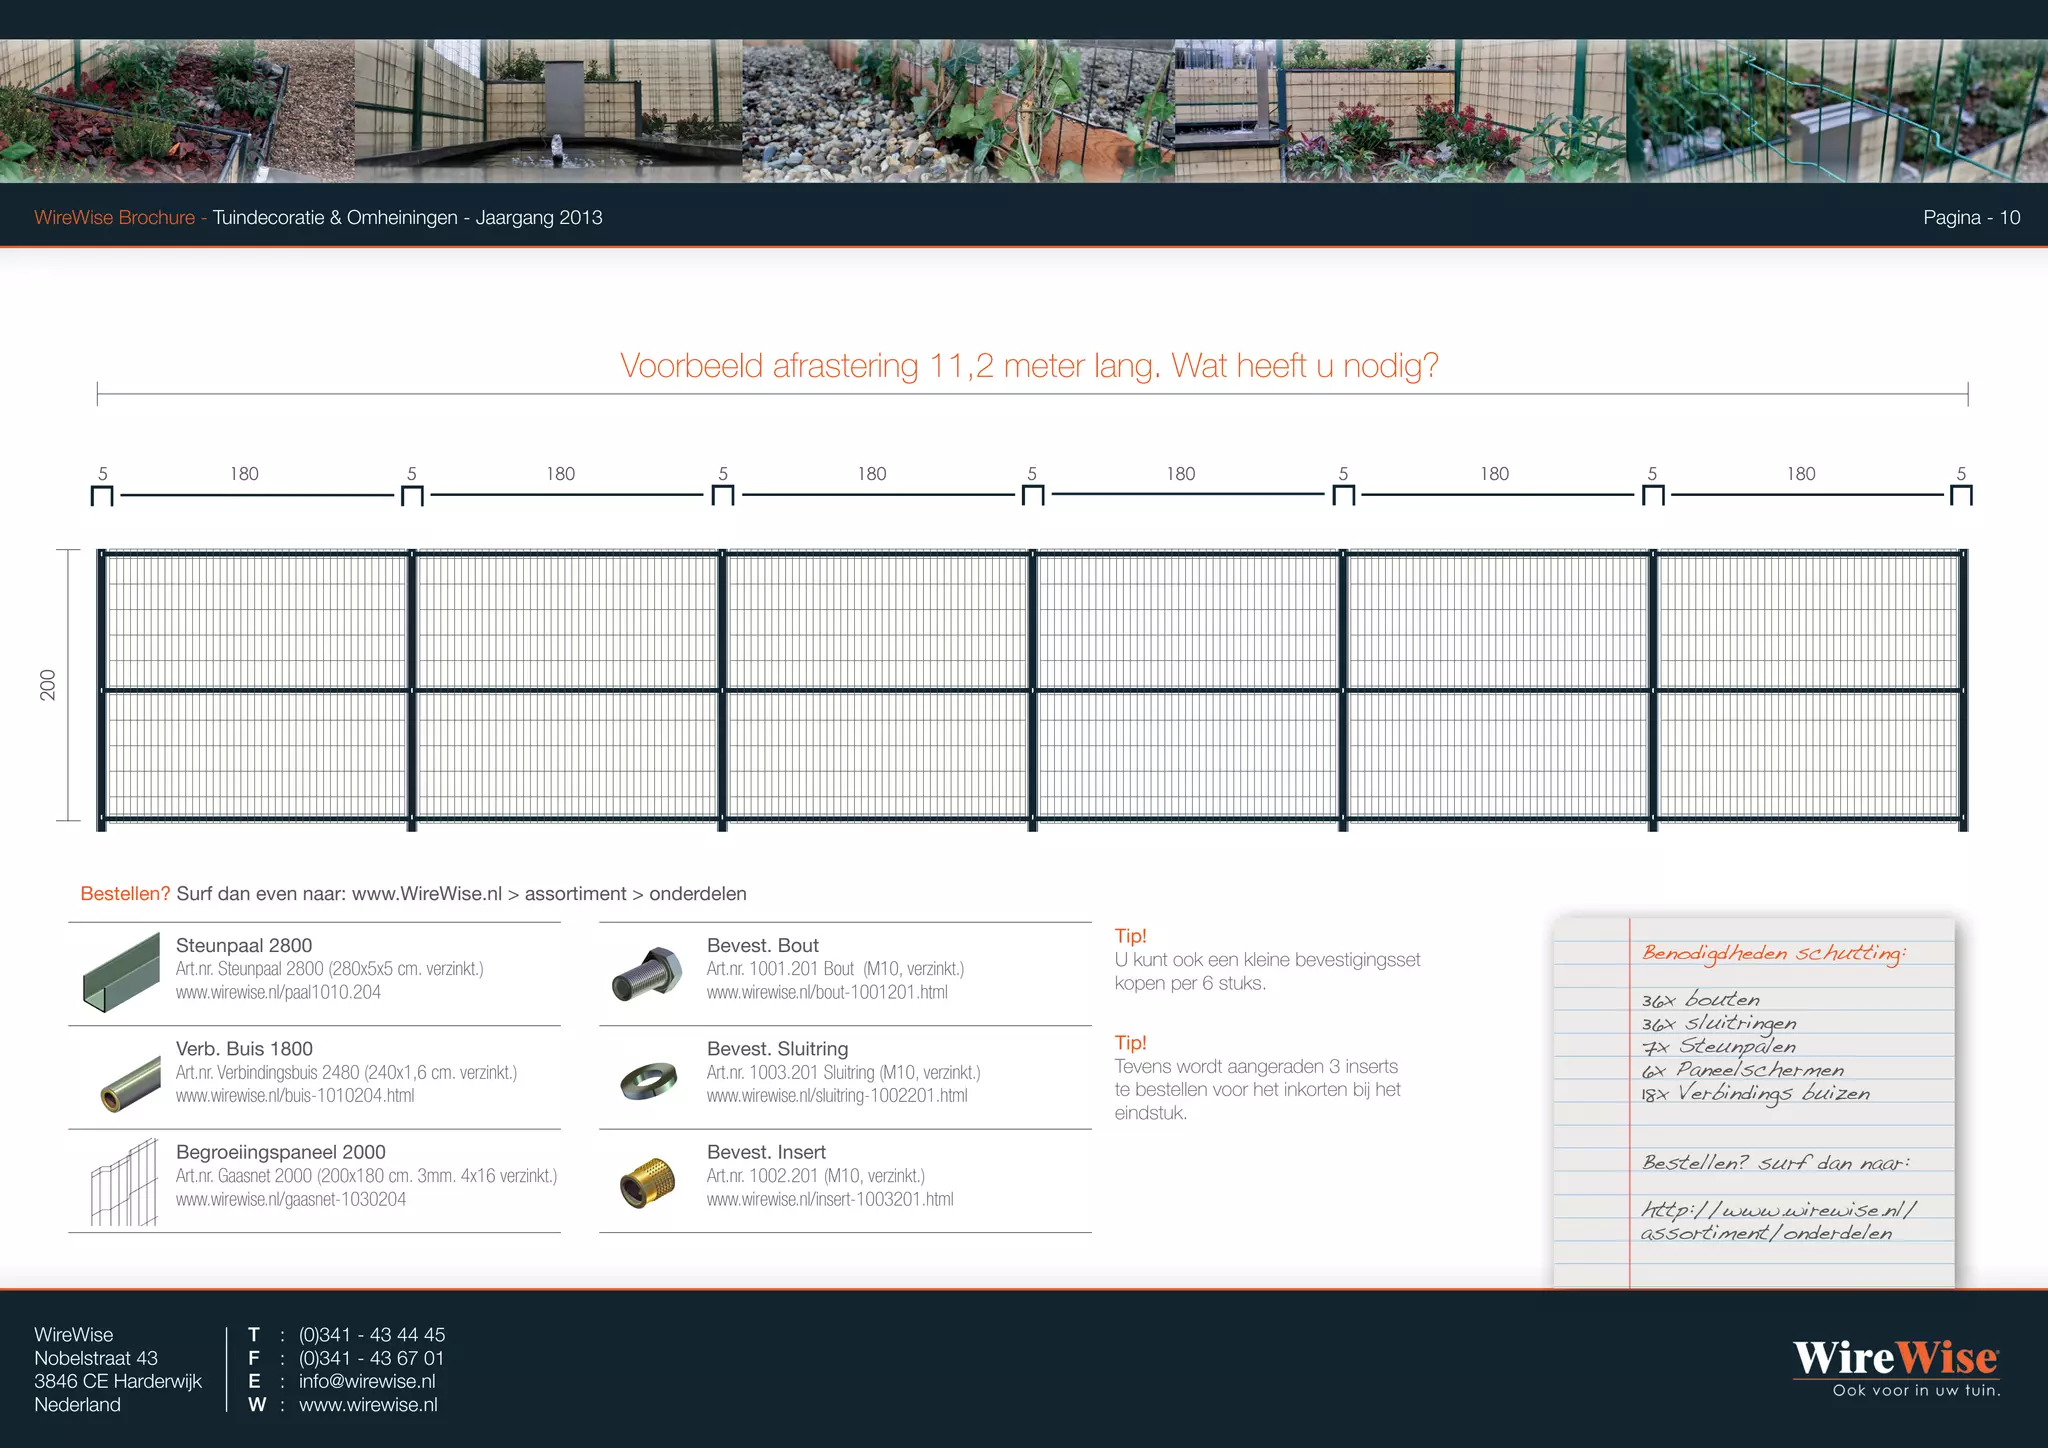Click the Bevest. Bout bolt image

[646, 974]
